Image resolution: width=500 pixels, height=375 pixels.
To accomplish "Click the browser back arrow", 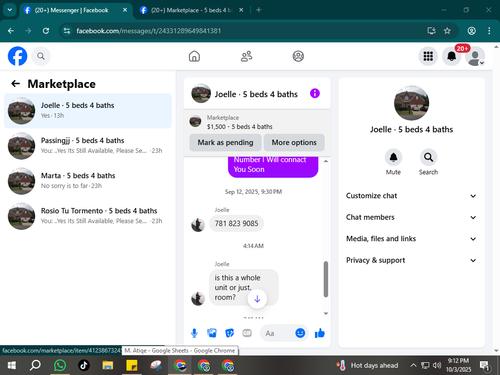I will [x=11, y=31].
